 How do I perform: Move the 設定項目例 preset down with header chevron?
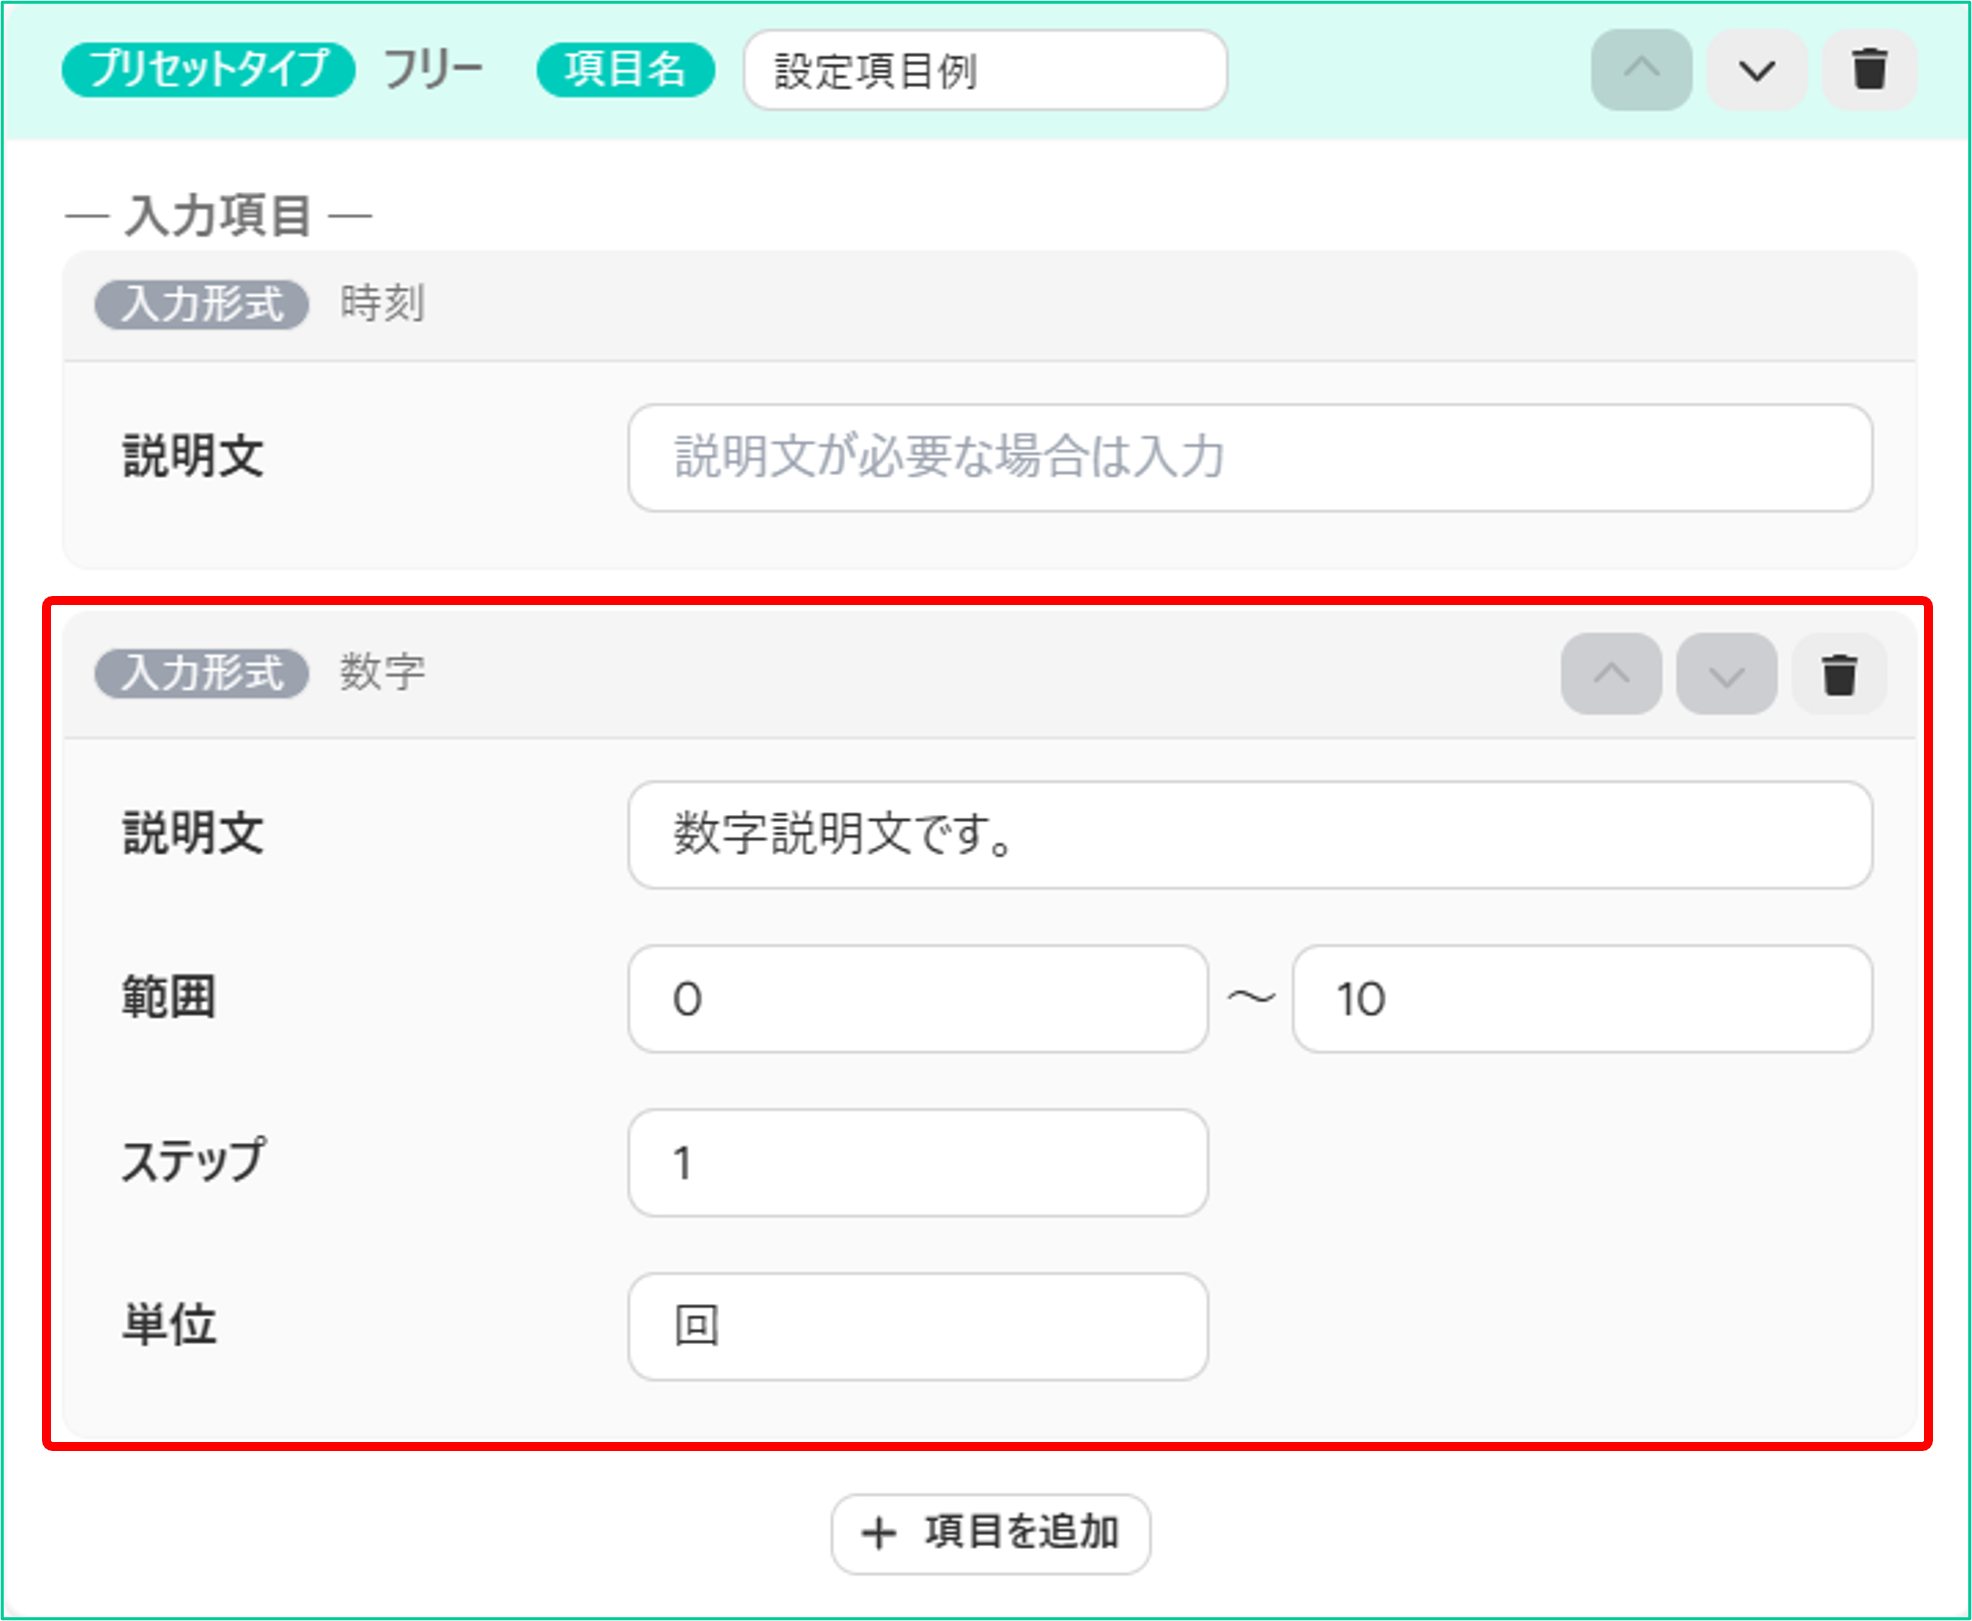(x=1756, y=70)
